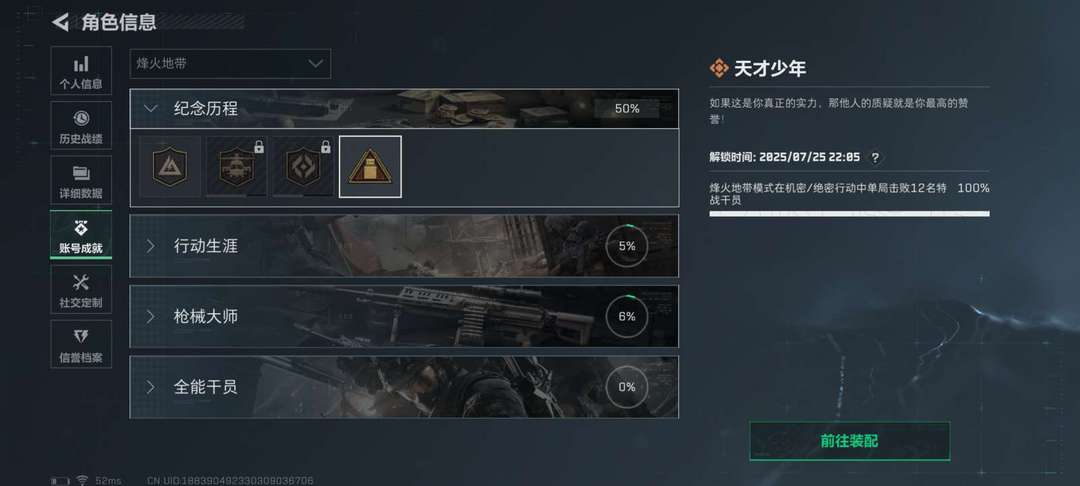Click the 5% progress ring on 行动生涯
The image size is (1080, 486).
(x=627, y=246)
